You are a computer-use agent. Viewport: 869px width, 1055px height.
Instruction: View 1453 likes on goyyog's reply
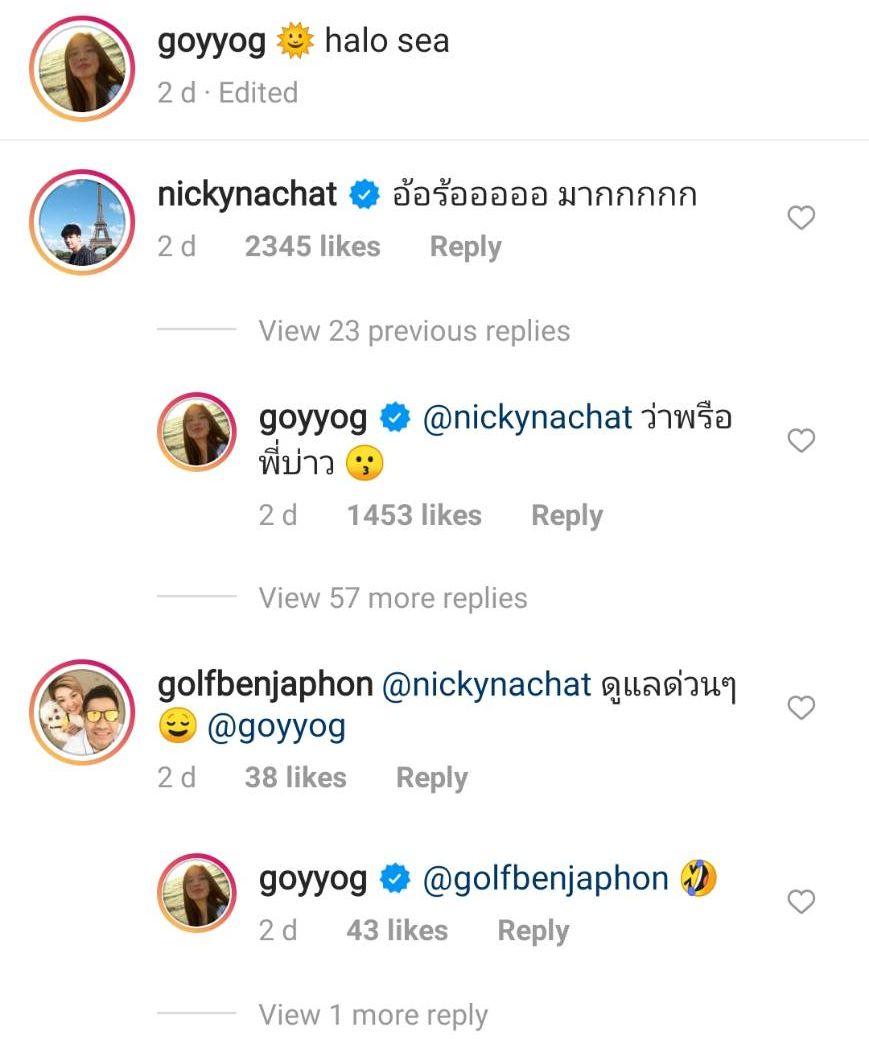click(414, 515)
